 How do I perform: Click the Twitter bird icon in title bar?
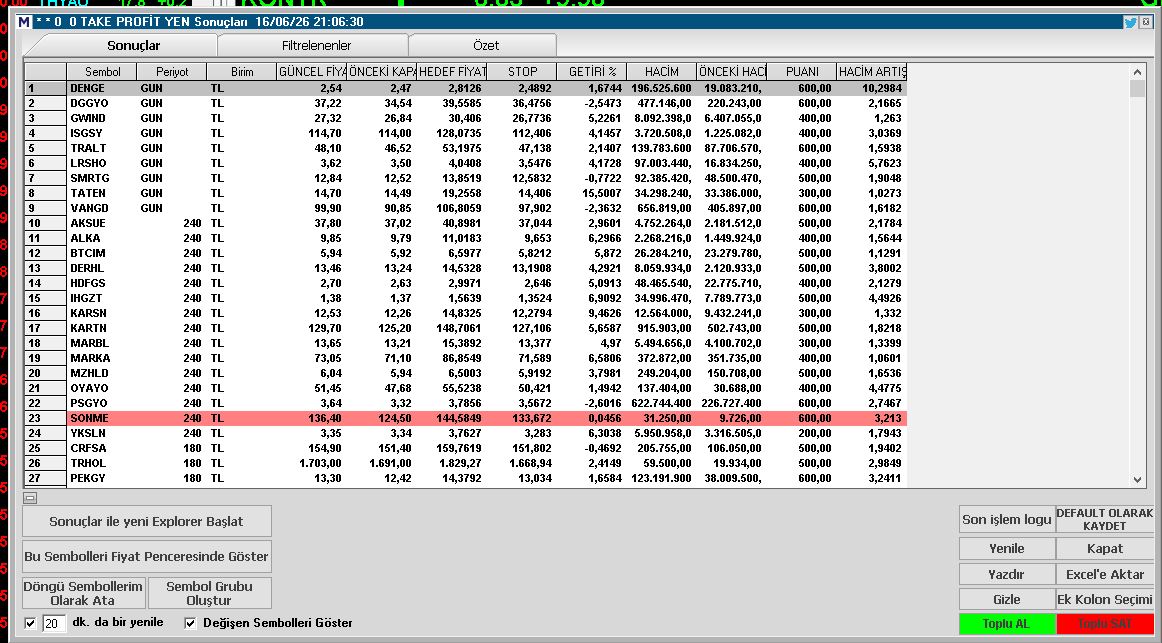(x=1130, y=22)
